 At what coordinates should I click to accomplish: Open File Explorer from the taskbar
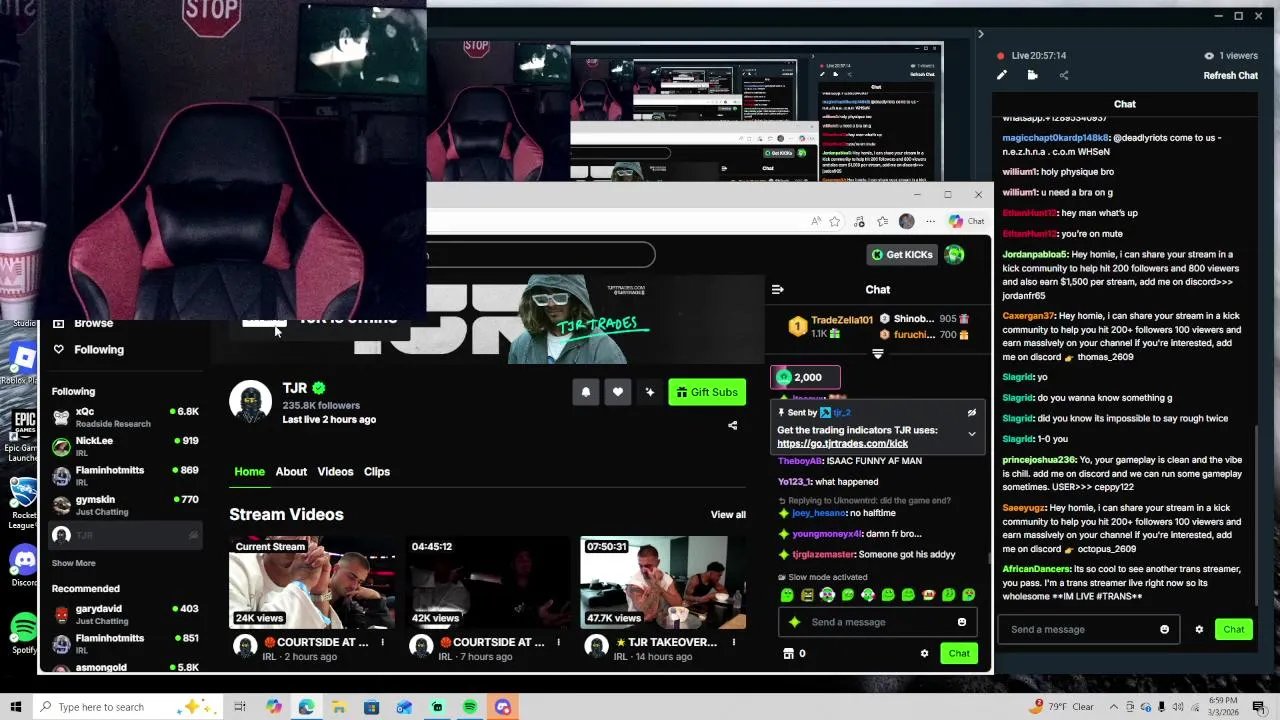click(x=339, y=707)
